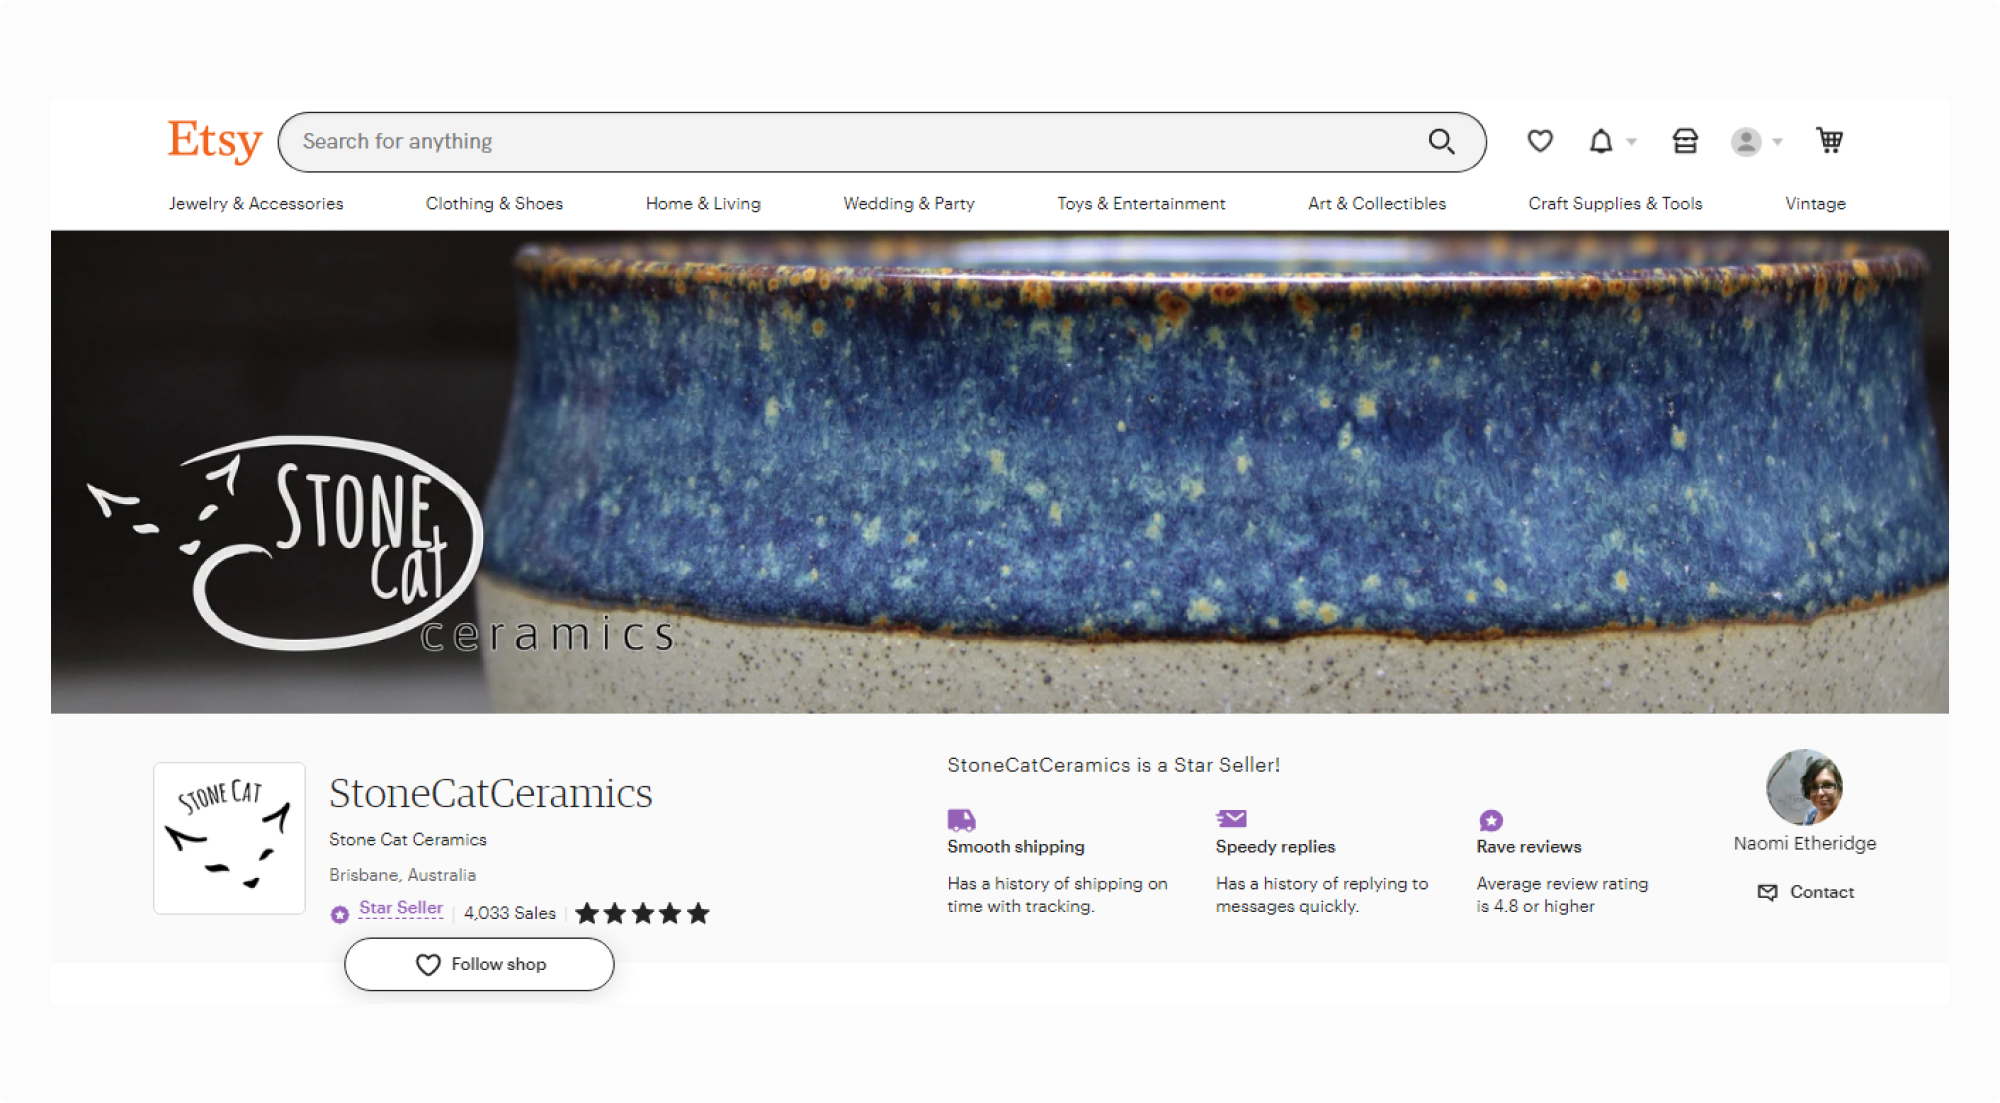2000x1103 pixels.
Task: Click the Speedy replies label
Action: [1275, 847]
